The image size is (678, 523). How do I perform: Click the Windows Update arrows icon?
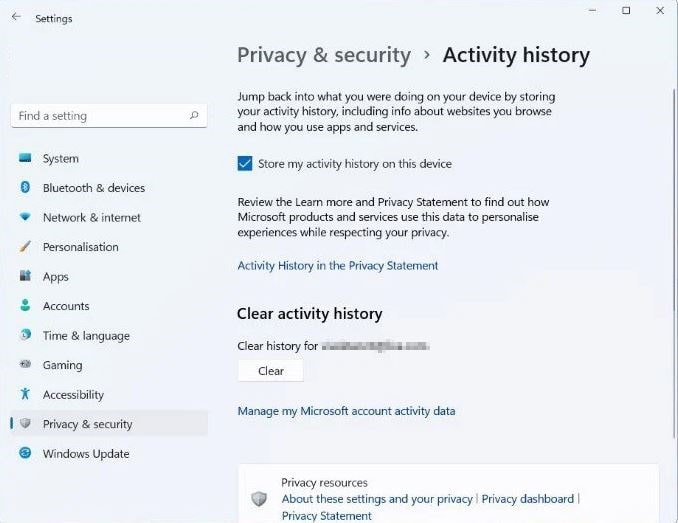click(x=25, y=454)
